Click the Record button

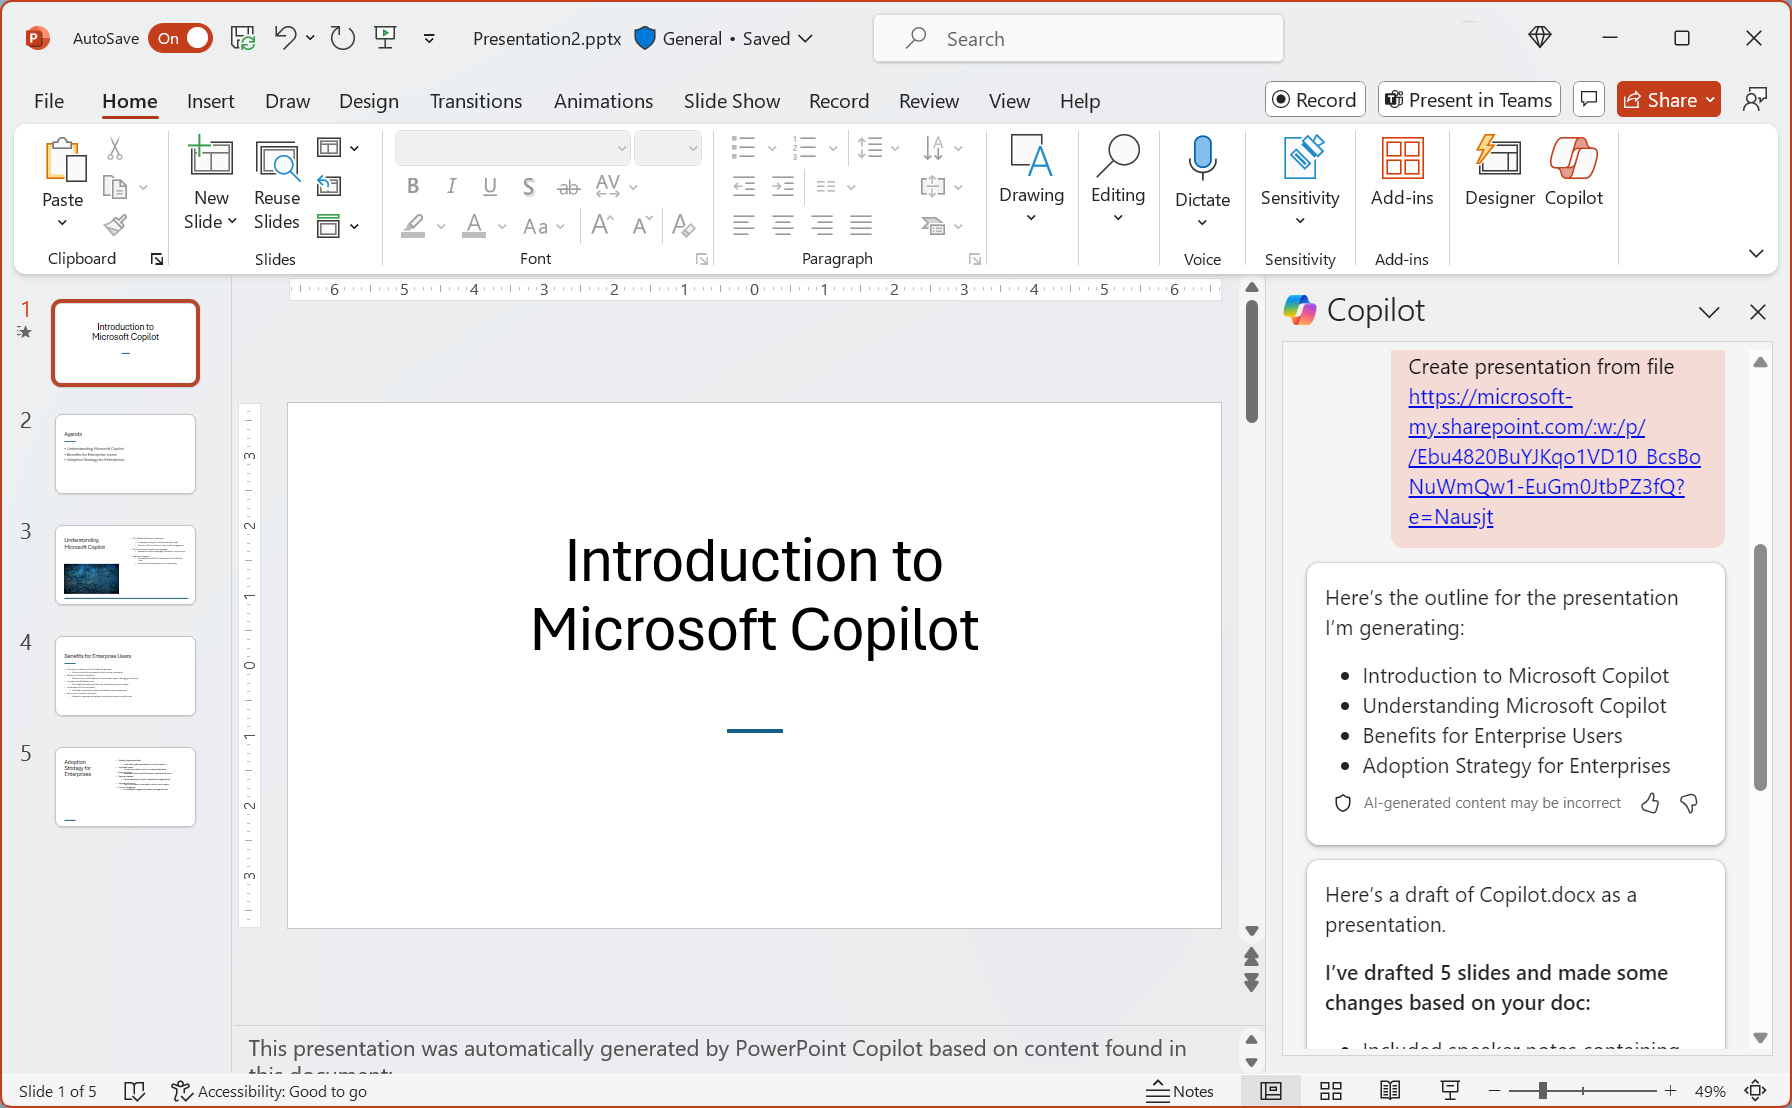pos(1315,99)
